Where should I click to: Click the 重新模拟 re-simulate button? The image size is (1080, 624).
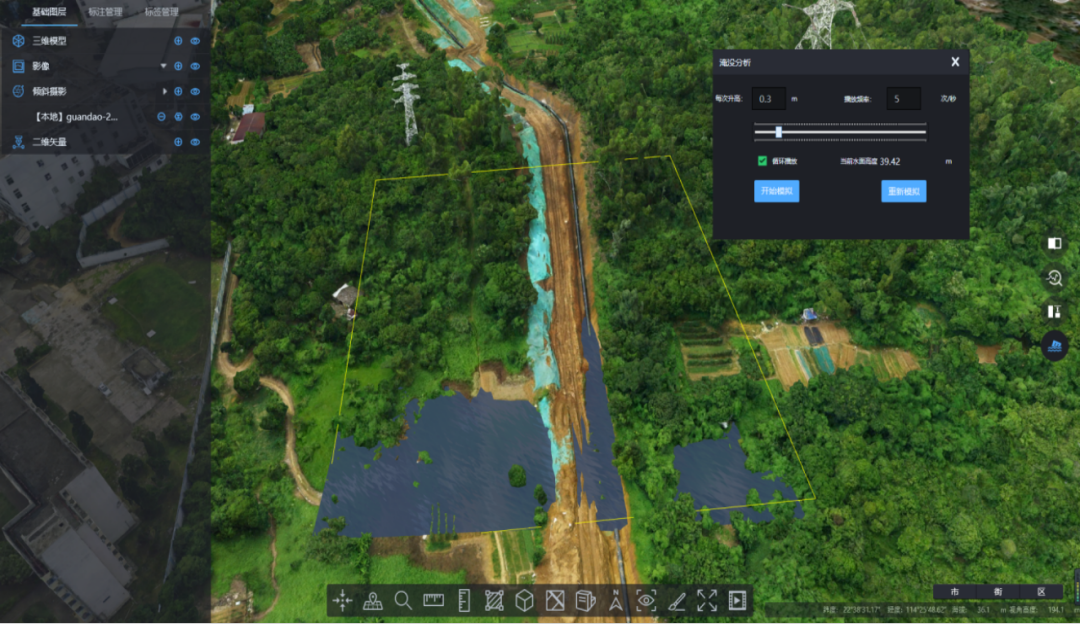(903, 192)
